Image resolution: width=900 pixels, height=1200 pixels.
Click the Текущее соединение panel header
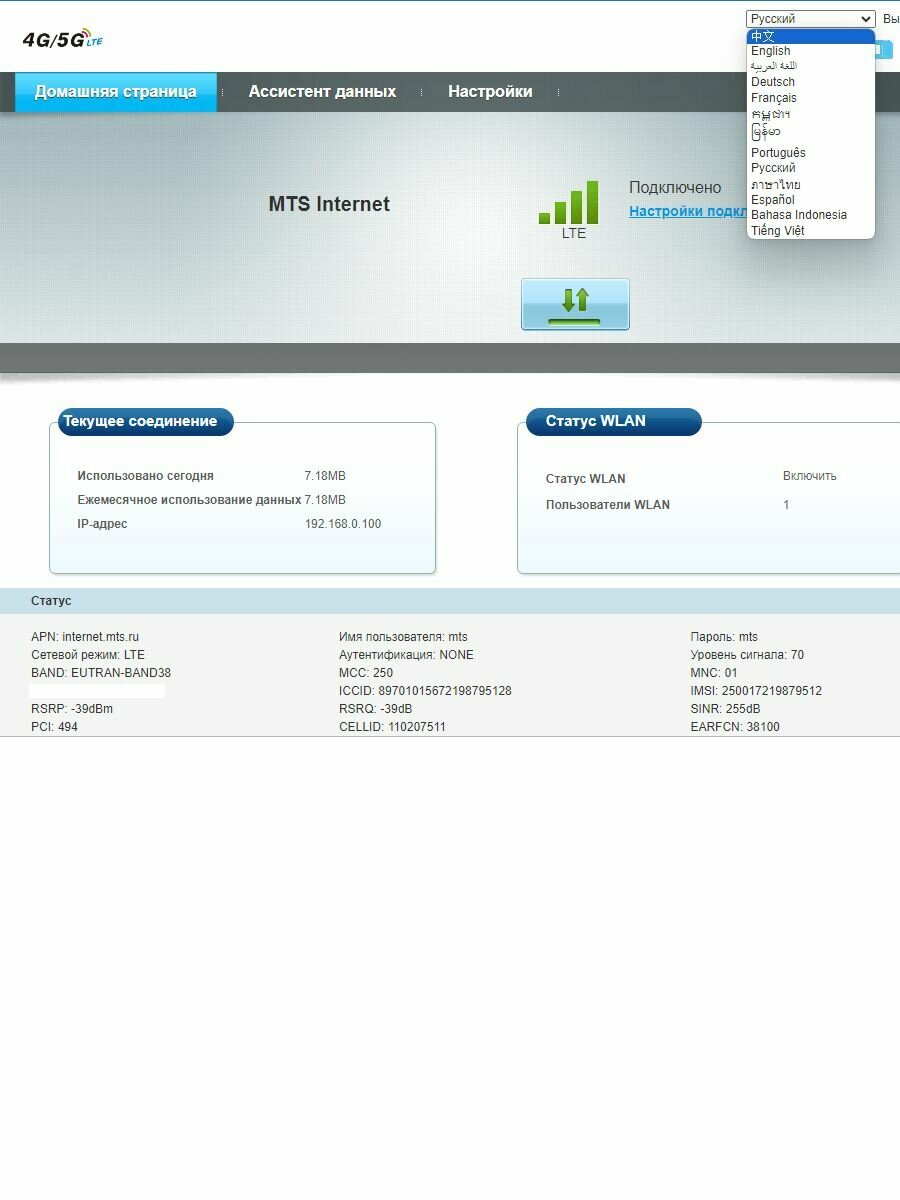coord(145,422)
